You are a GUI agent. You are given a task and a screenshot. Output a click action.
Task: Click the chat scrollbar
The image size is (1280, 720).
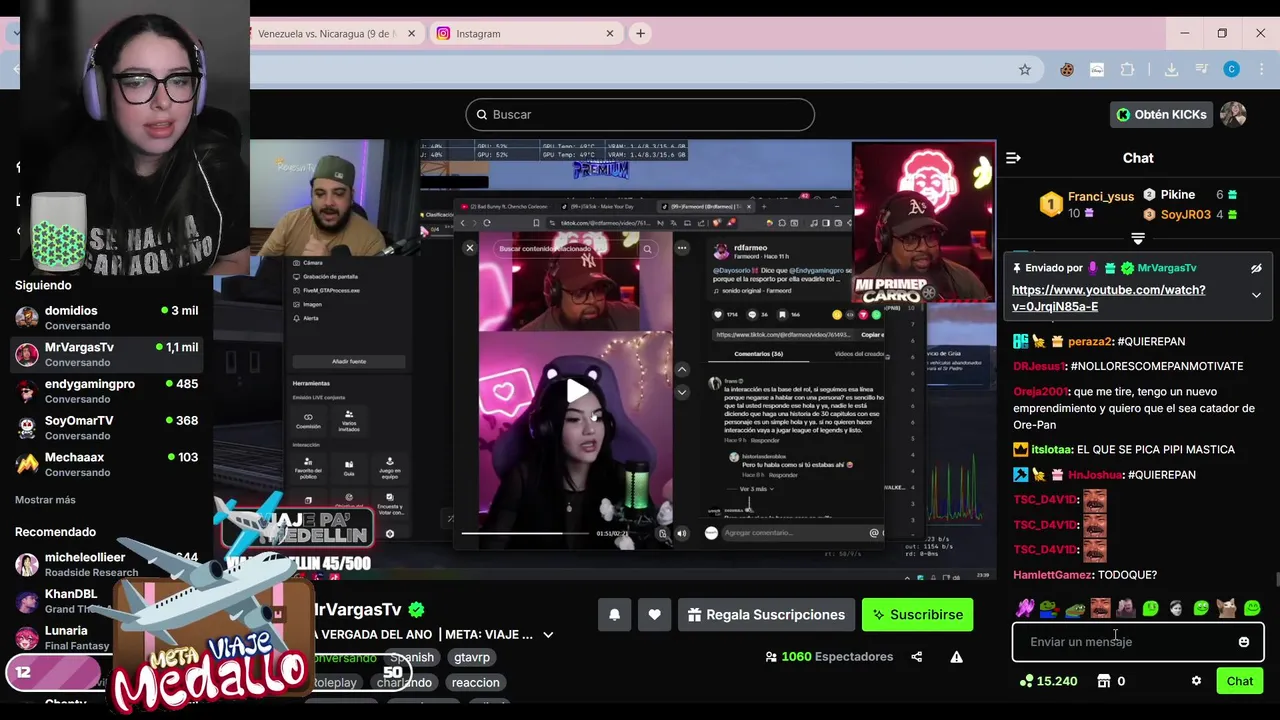click(x=1276, y=579)
